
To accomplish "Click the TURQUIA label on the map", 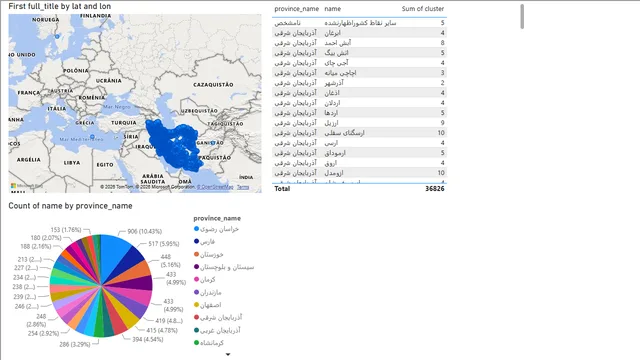I will 124,122.
